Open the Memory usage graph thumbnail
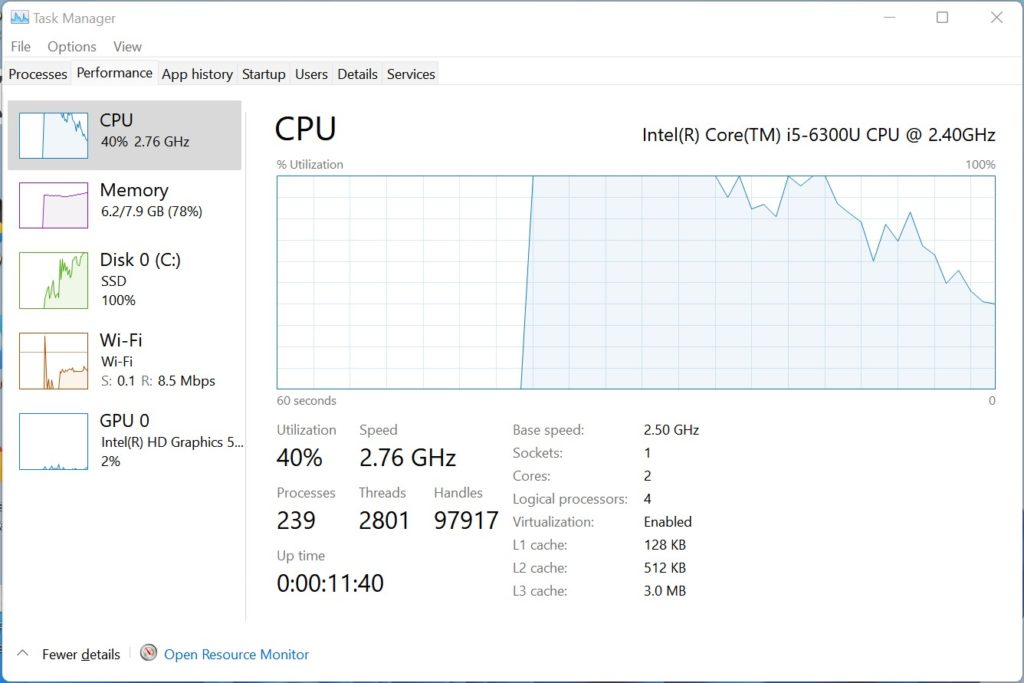The width and height of the screenshot is (1024, 683). [54, 205]
